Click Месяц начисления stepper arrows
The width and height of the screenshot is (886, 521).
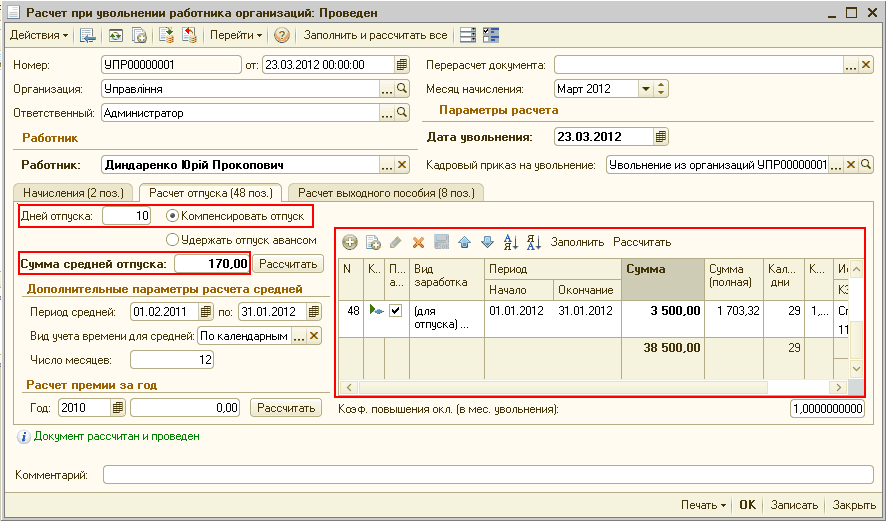pos(661,89)
